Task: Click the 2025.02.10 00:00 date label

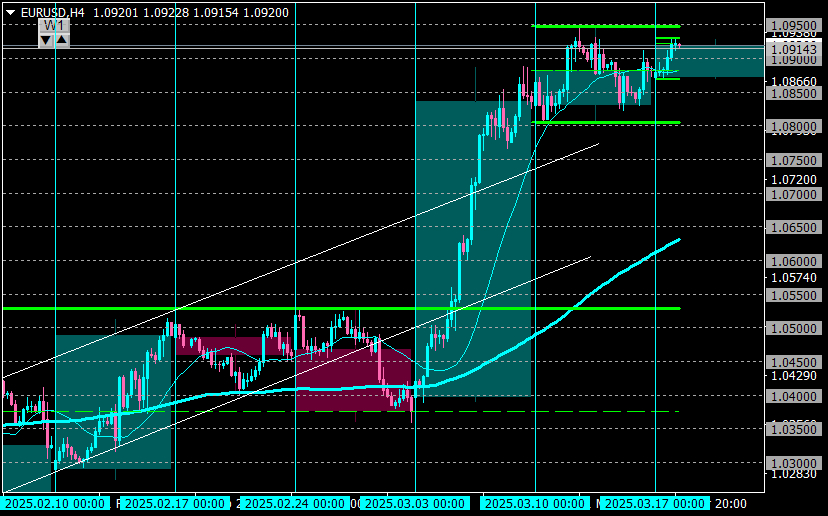Action: coord(54,503)
